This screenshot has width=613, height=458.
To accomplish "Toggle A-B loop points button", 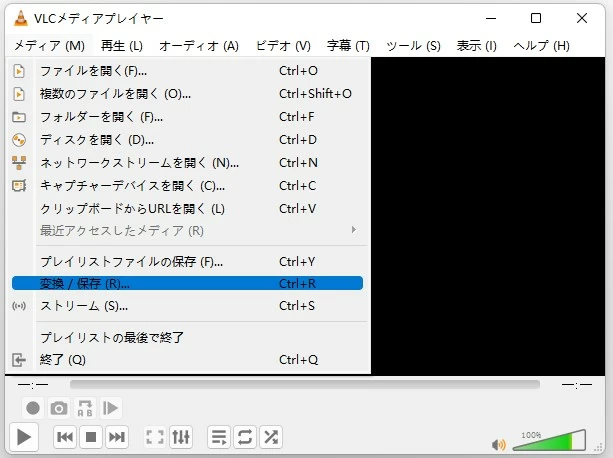I will point(85,408).
